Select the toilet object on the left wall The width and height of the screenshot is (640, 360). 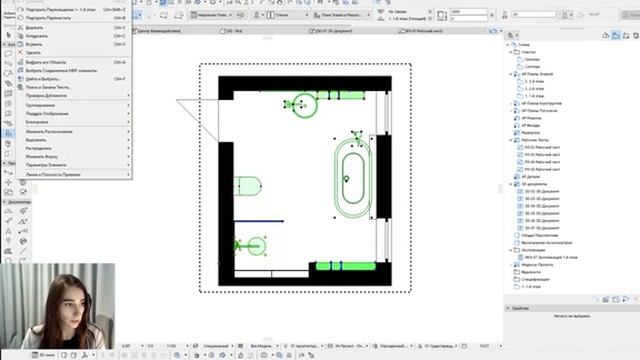pos(247,186)
